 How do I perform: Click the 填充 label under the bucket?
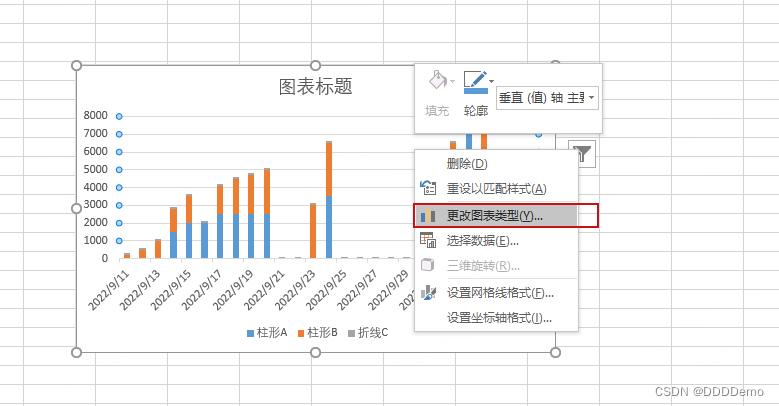coord(437,110)
